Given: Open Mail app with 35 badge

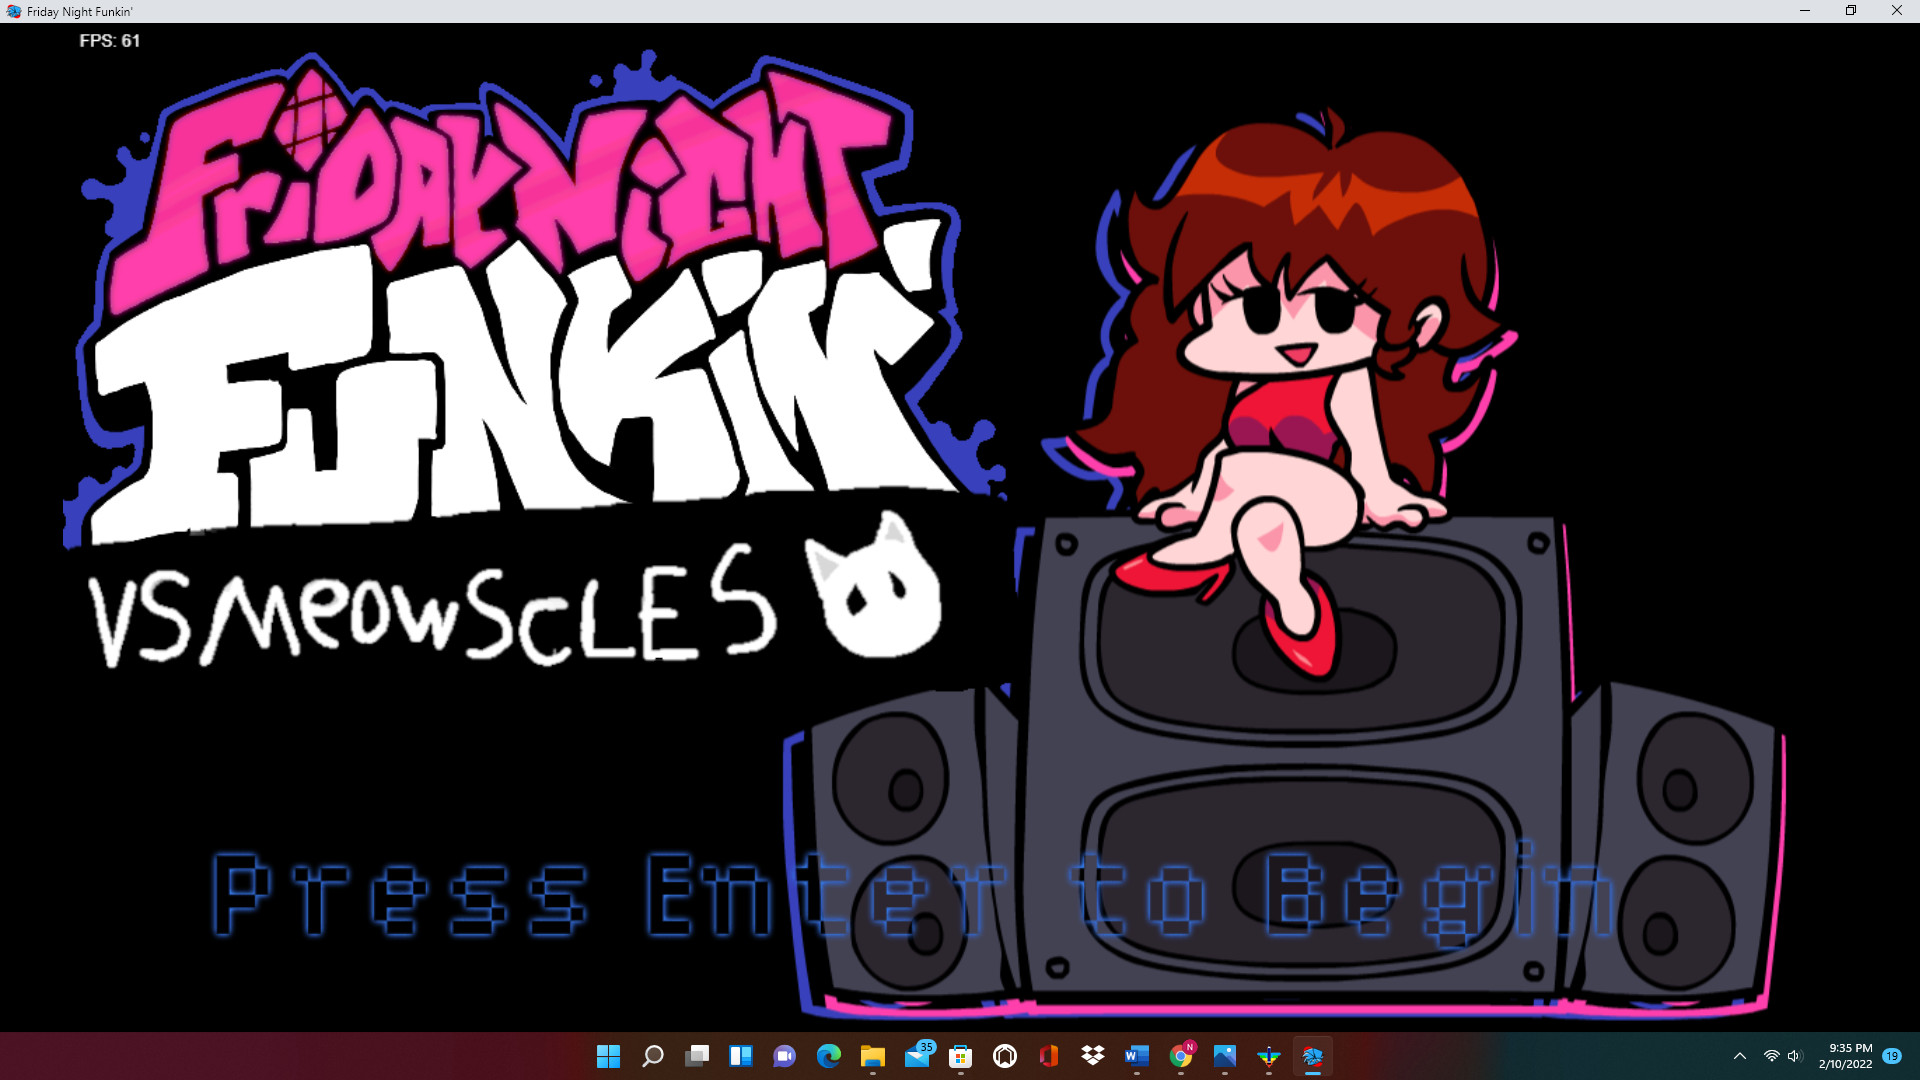Looking at the screenshot, I should coord(917,1056).
